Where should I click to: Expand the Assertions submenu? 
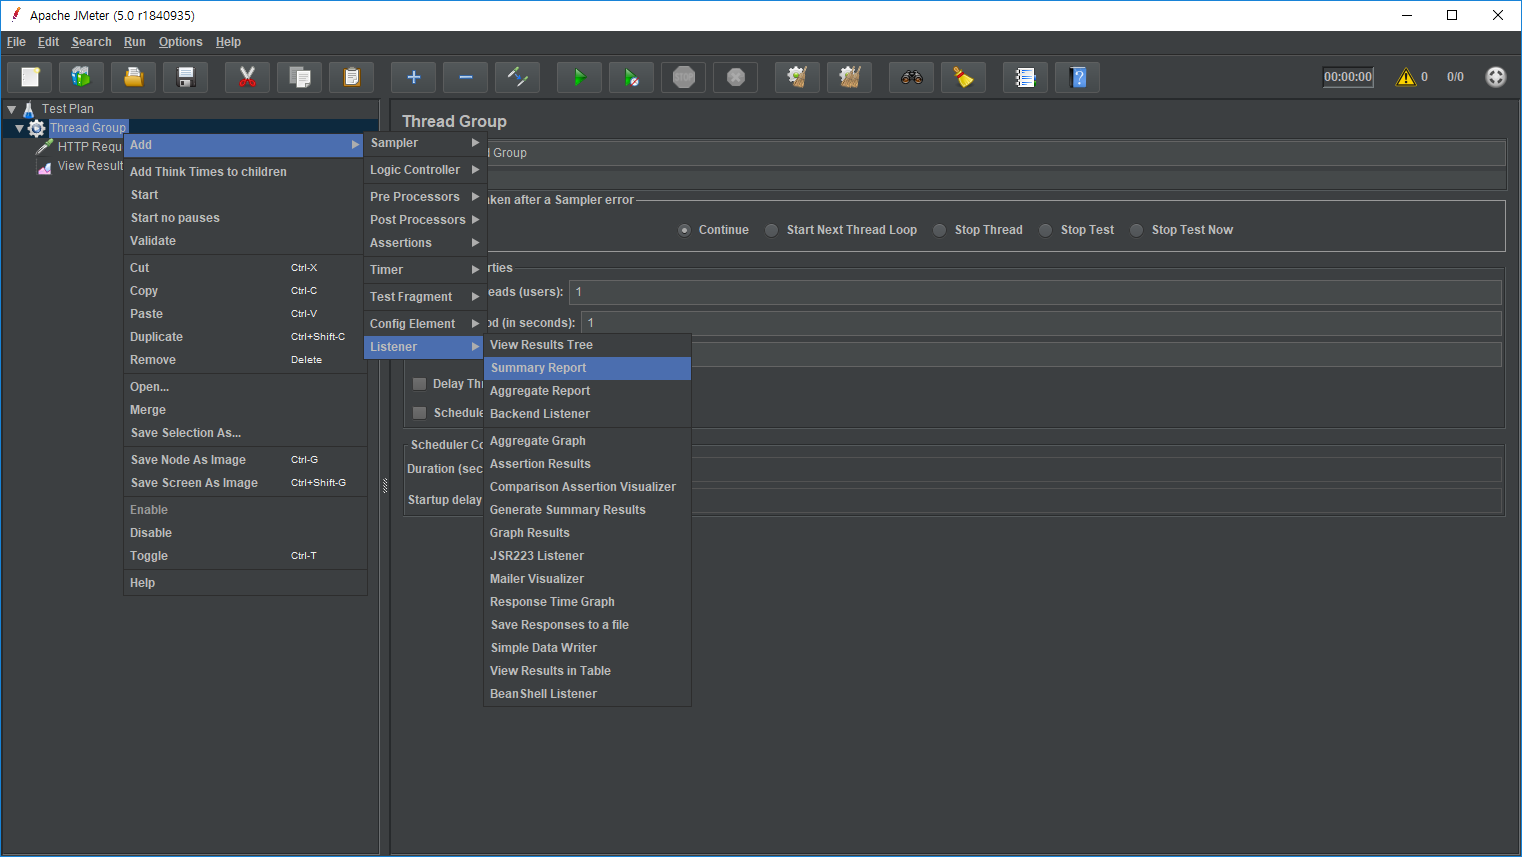[425, 243]
